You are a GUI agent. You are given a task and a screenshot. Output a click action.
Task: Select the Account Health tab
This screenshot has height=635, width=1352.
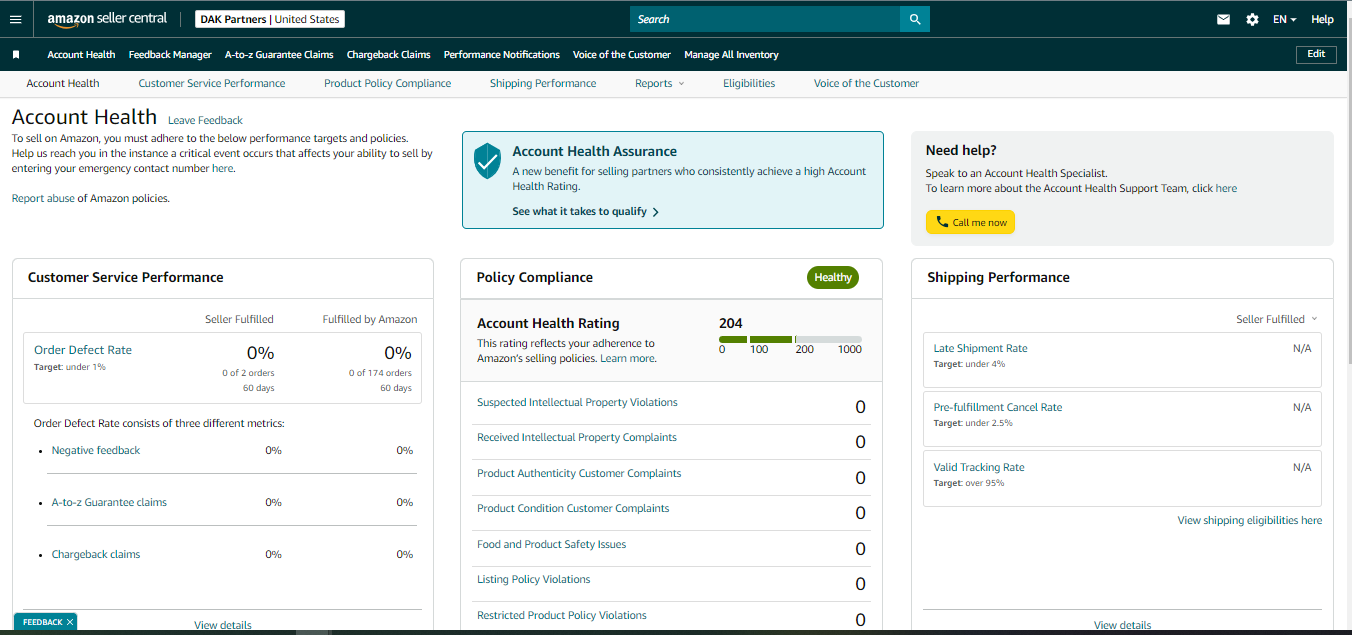[63, 84]
